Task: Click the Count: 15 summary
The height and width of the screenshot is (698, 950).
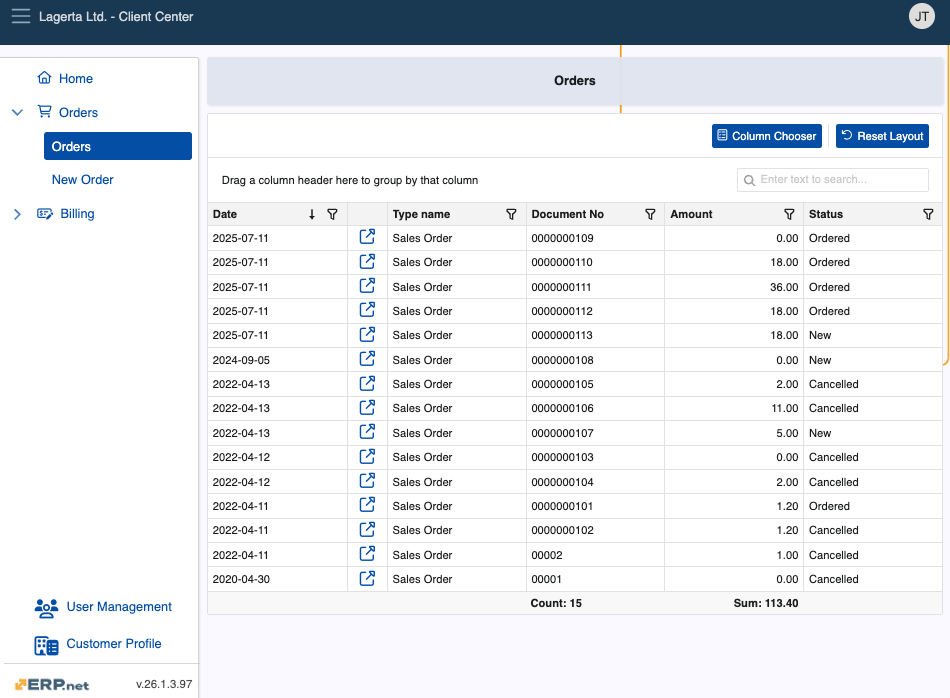Action: click(x=556, y=603)
